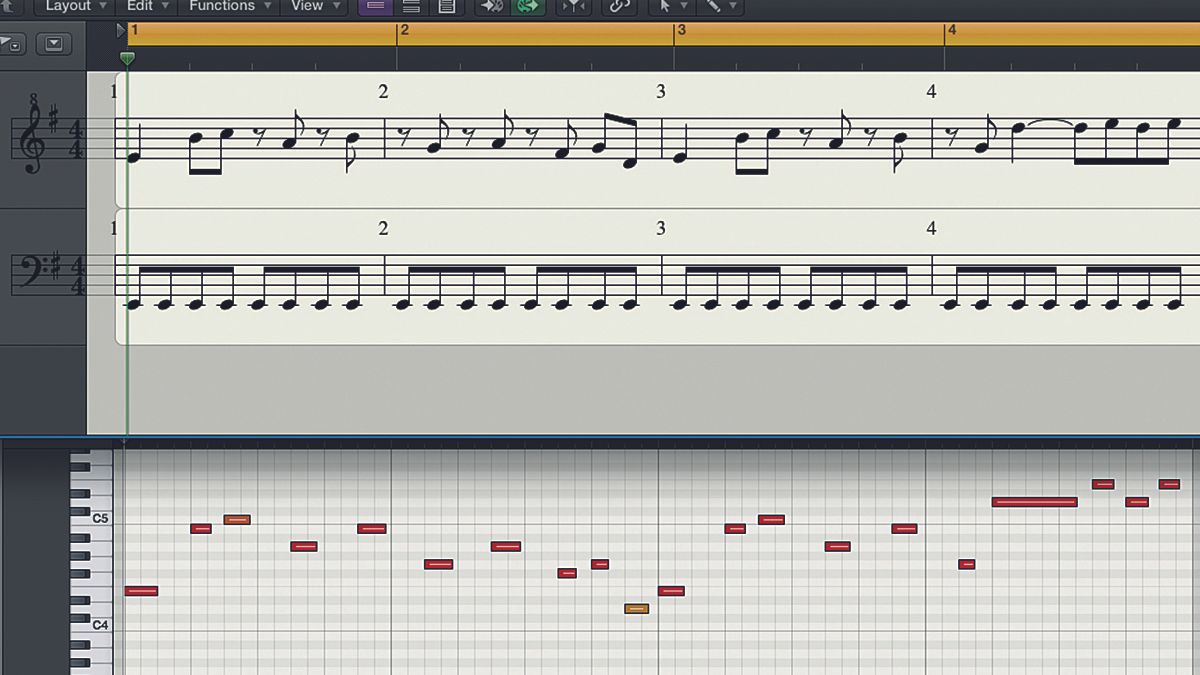Select a red note in the piano roll
The width and height of the screenshot is (1200, 675).
coord(200,528)
